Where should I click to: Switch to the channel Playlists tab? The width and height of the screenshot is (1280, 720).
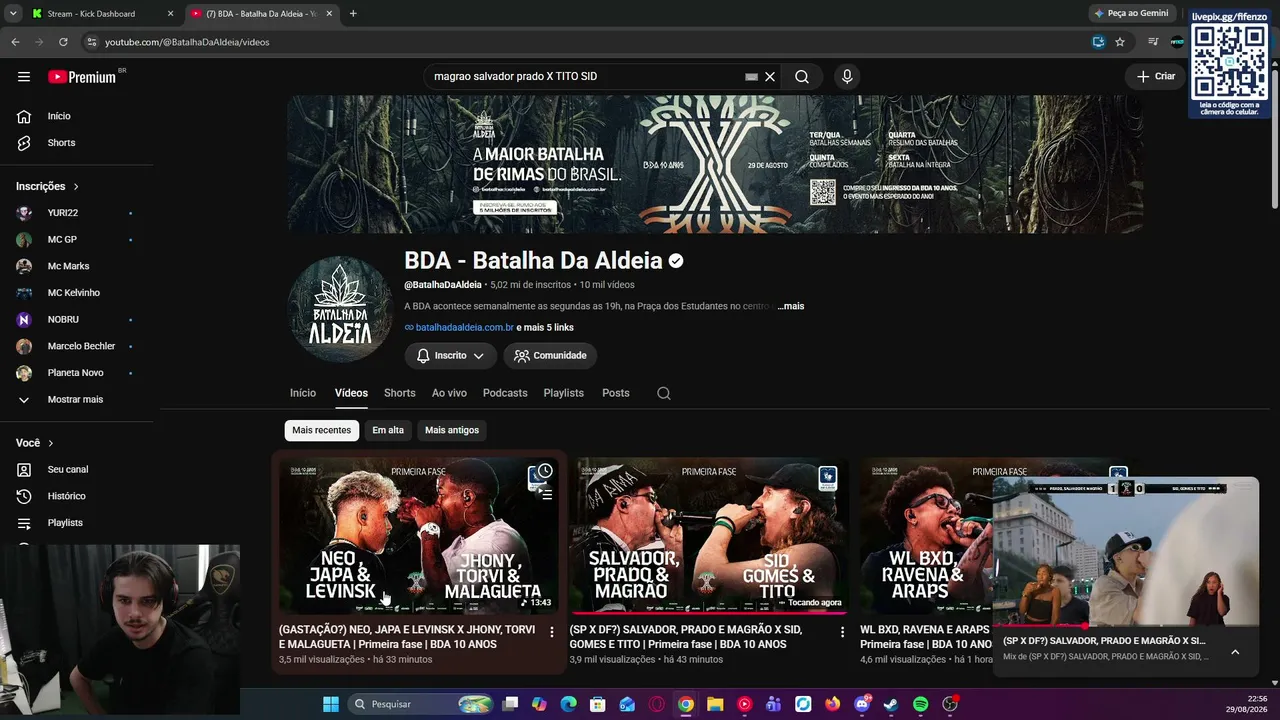click(x=564, y=393)
